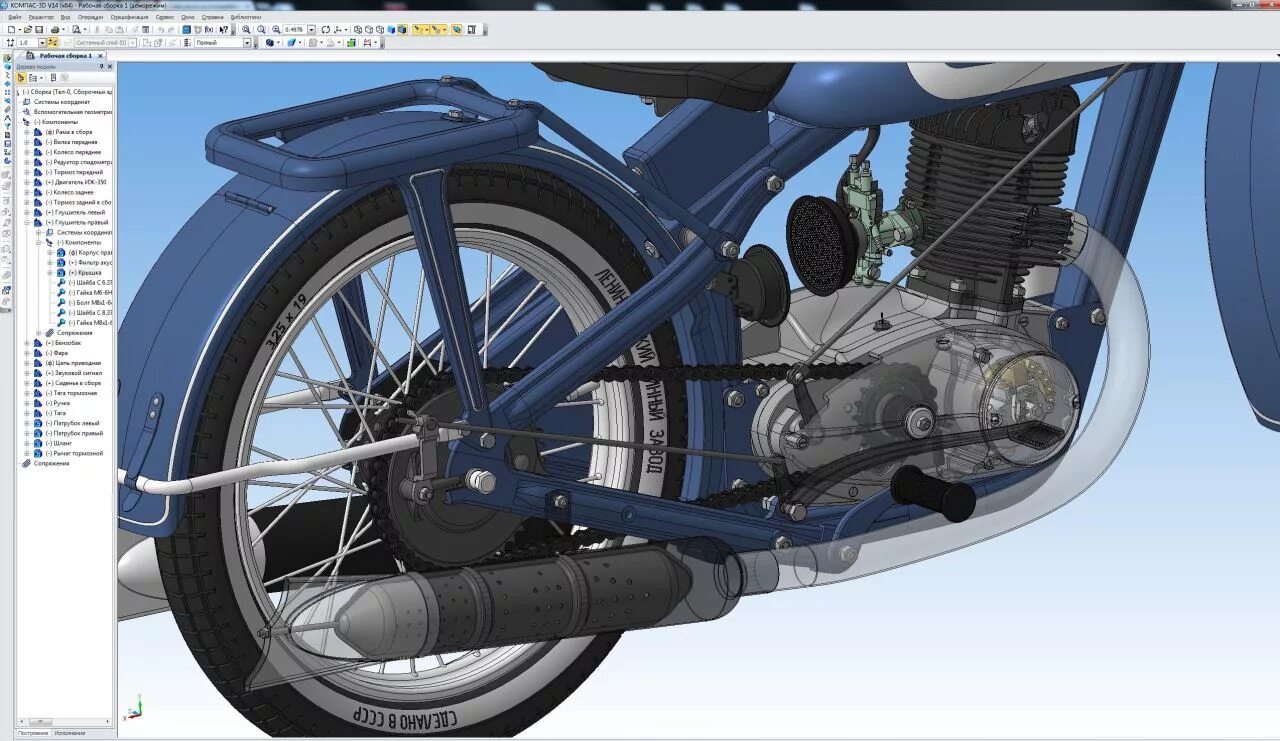Select Shaded with edges display icon

click(402, 29)
